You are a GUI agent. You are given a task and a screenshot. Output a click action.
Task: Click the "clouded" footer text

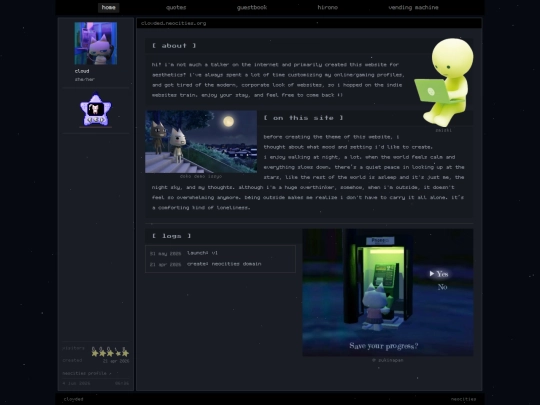(x=73, y=399)
